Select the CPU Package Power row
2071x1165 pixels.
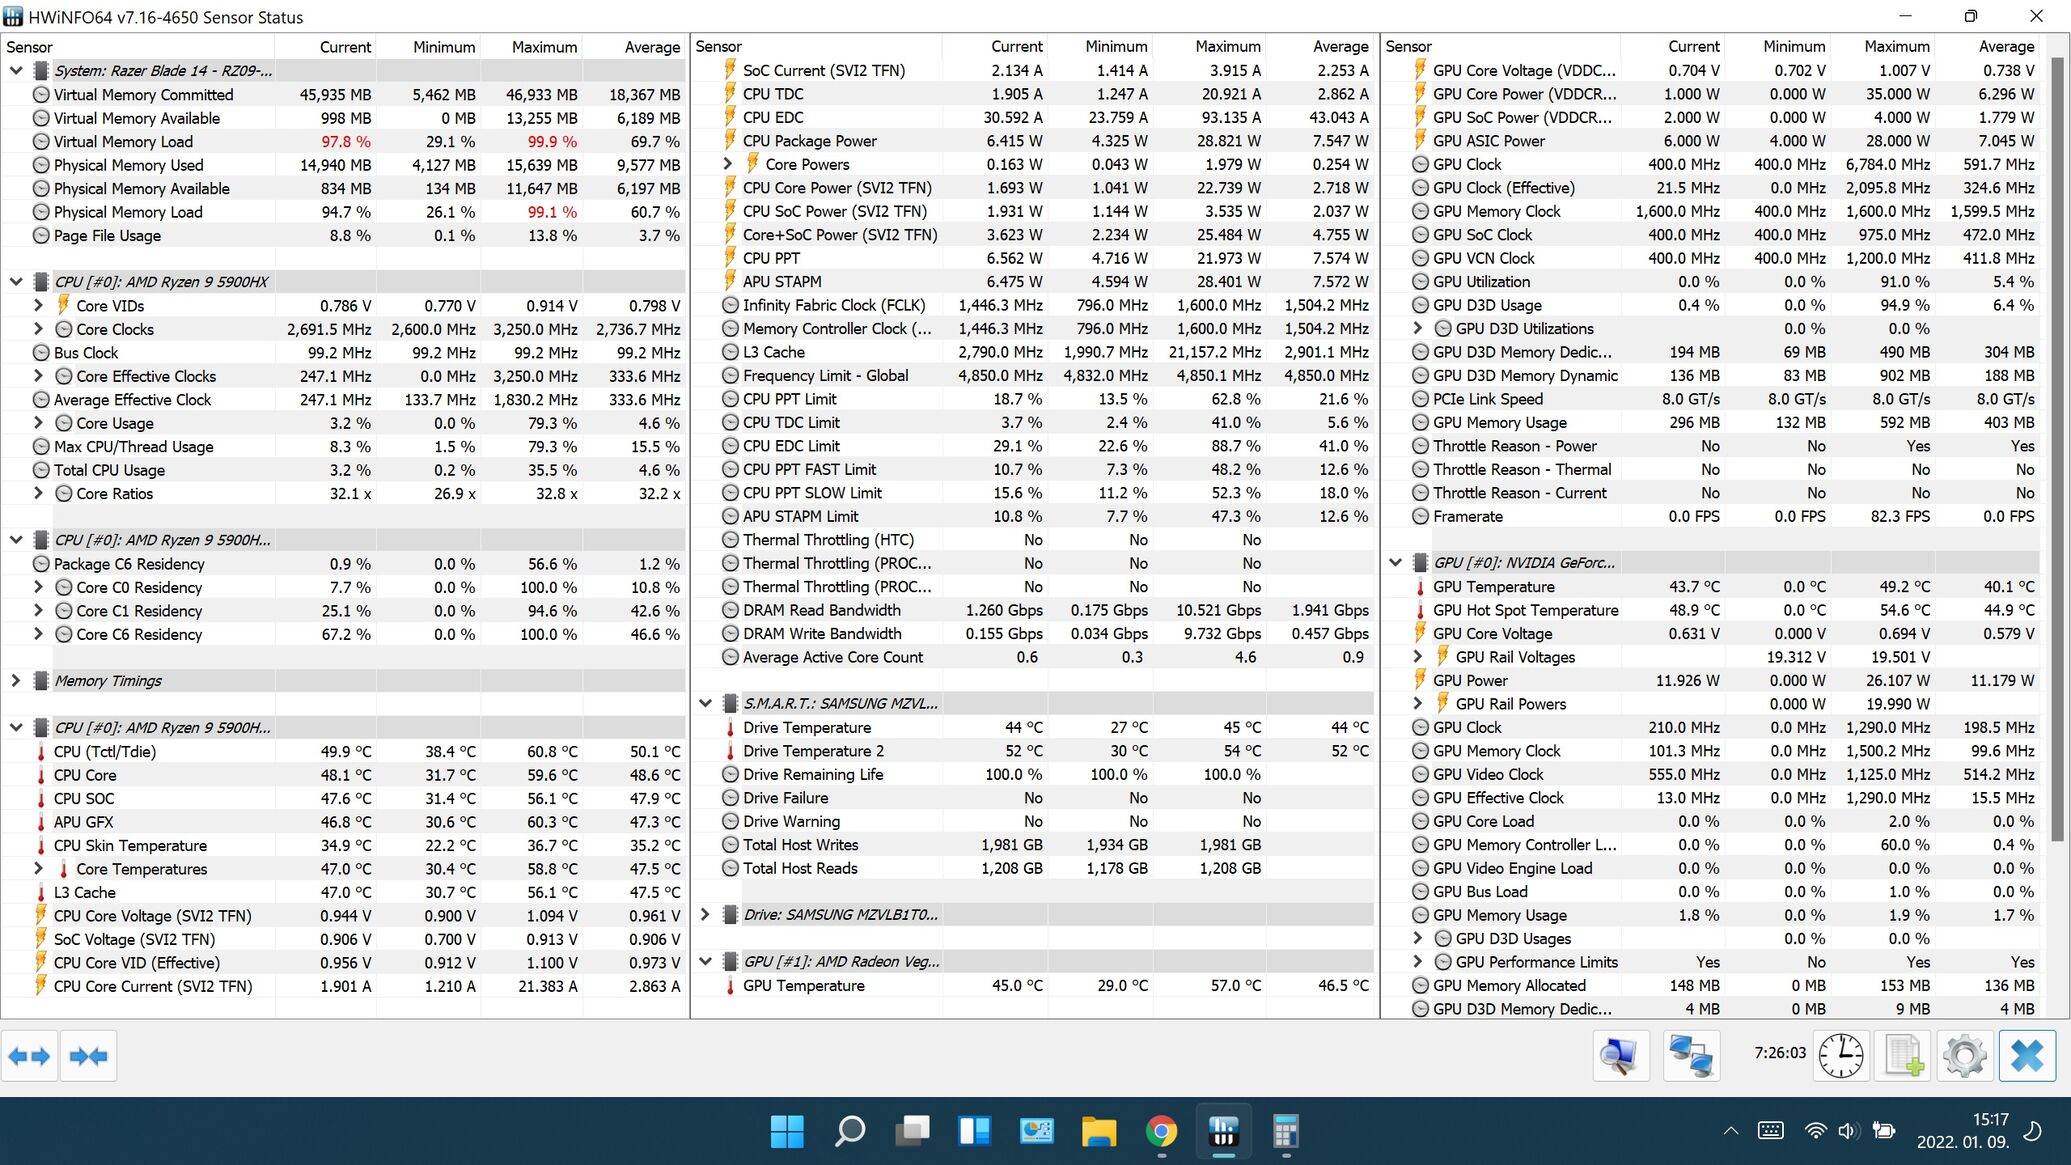point(809,141)
